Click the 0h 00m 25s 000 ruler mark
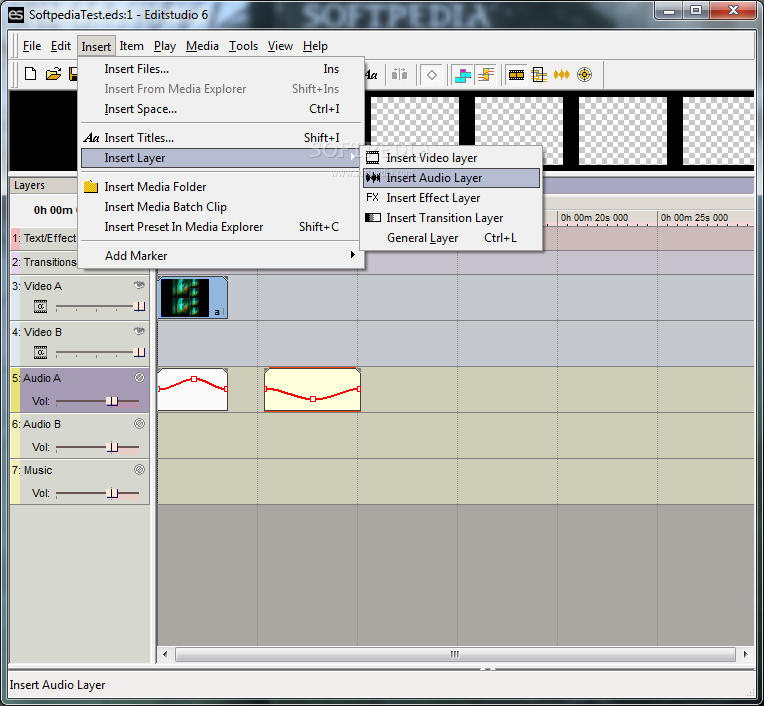Viewport: 764px width, 706px height. pos(694,217)
